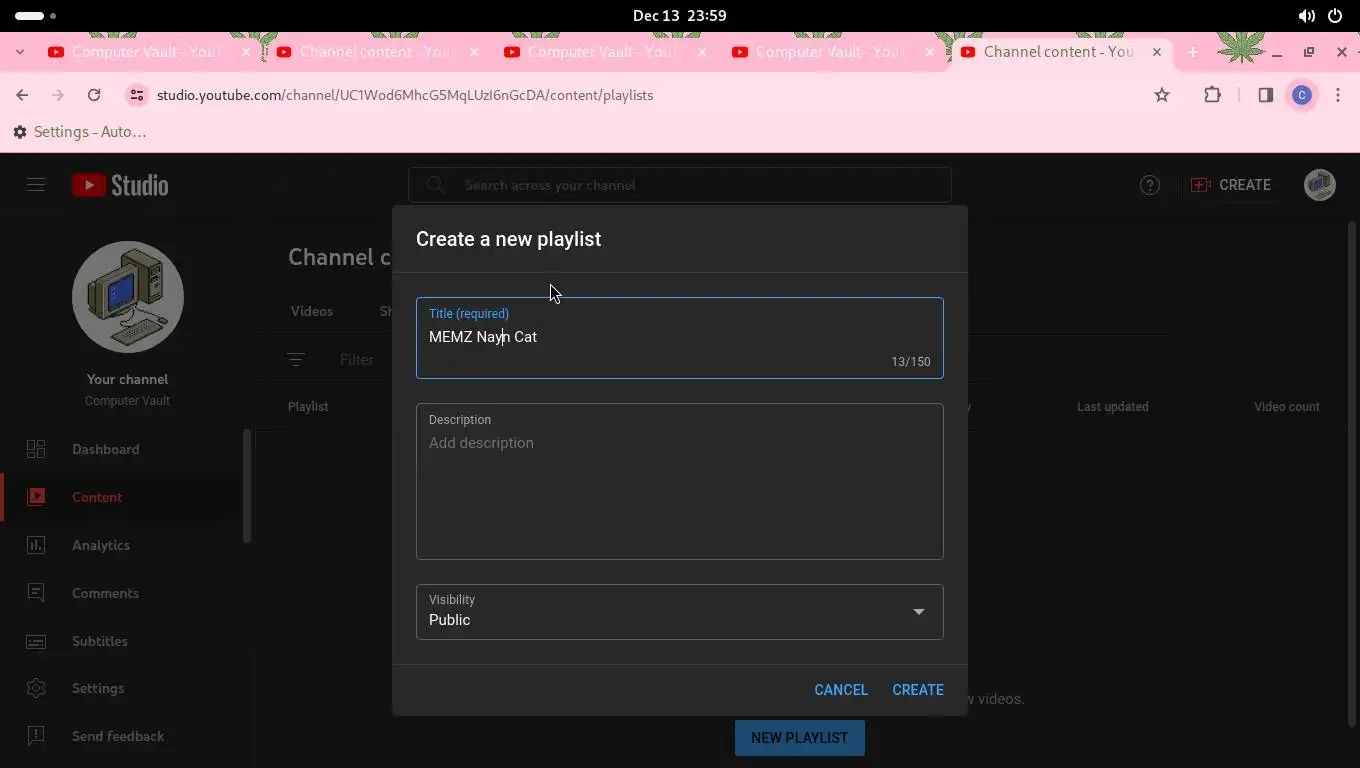Click the Send feedback exclamation icon
Image resolution: width=1360 pixels, height=768 pixels.
pyautogui.click(x=36, y=736)
